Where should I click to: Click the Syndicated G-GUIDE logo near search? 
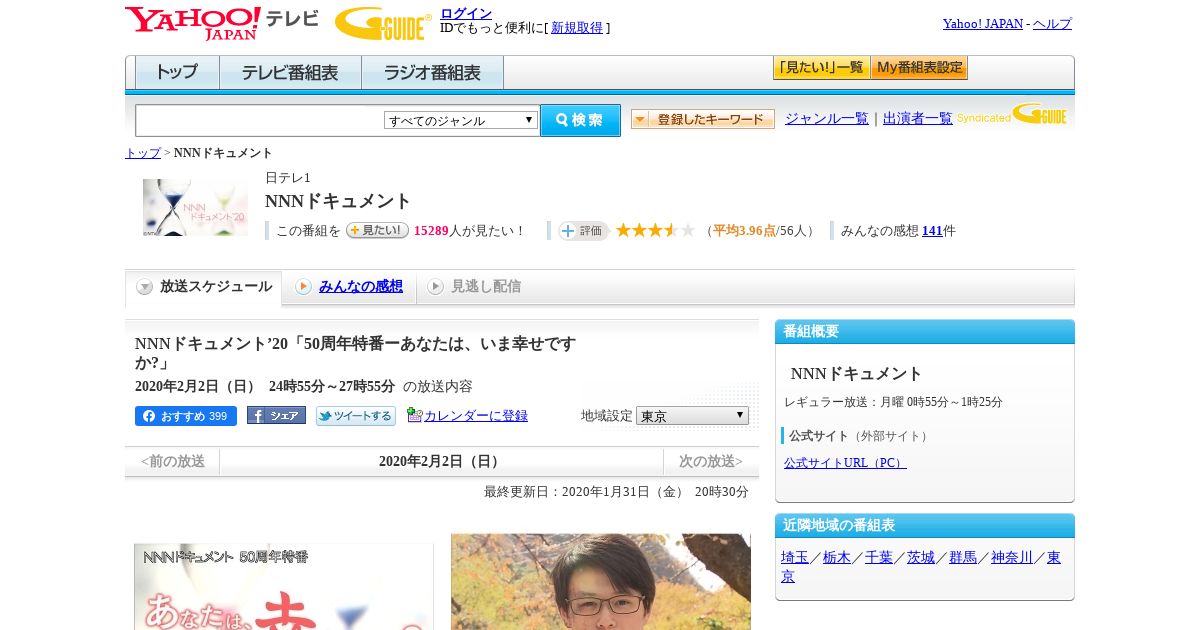[x=1012, y=115]
